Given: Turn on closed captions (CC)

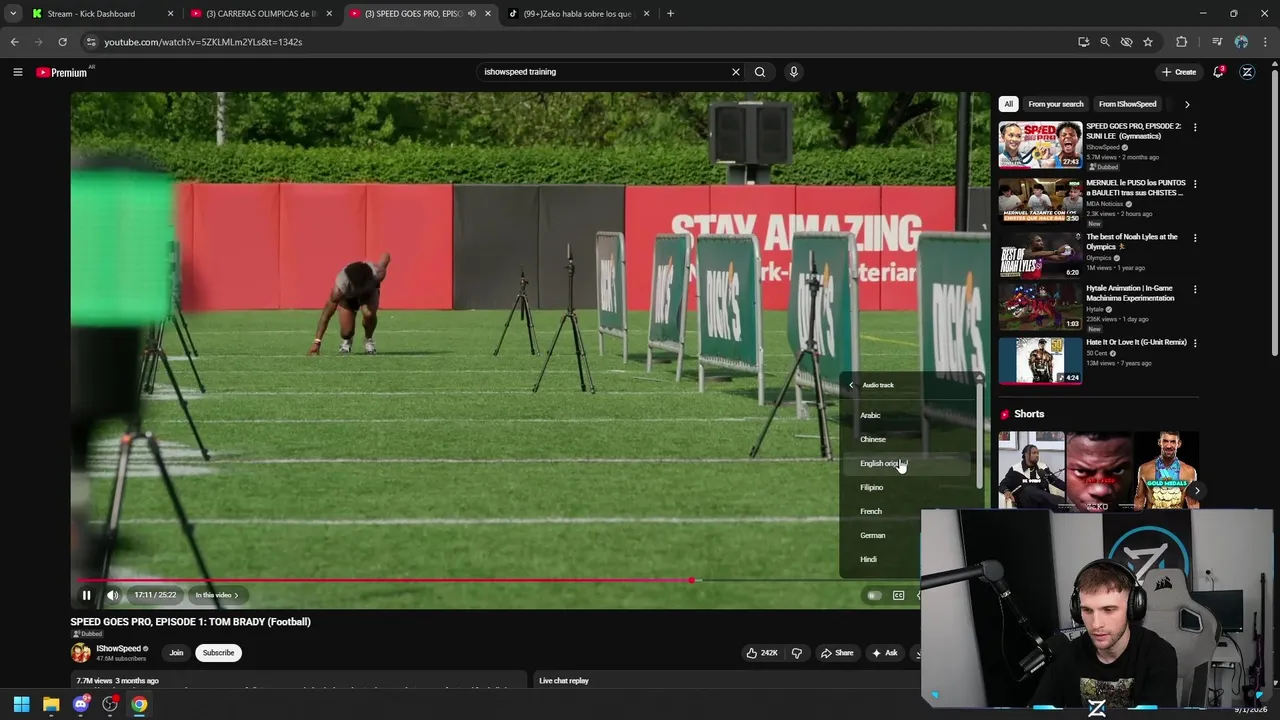Looking at the screenshot, I should click(899, 596).
